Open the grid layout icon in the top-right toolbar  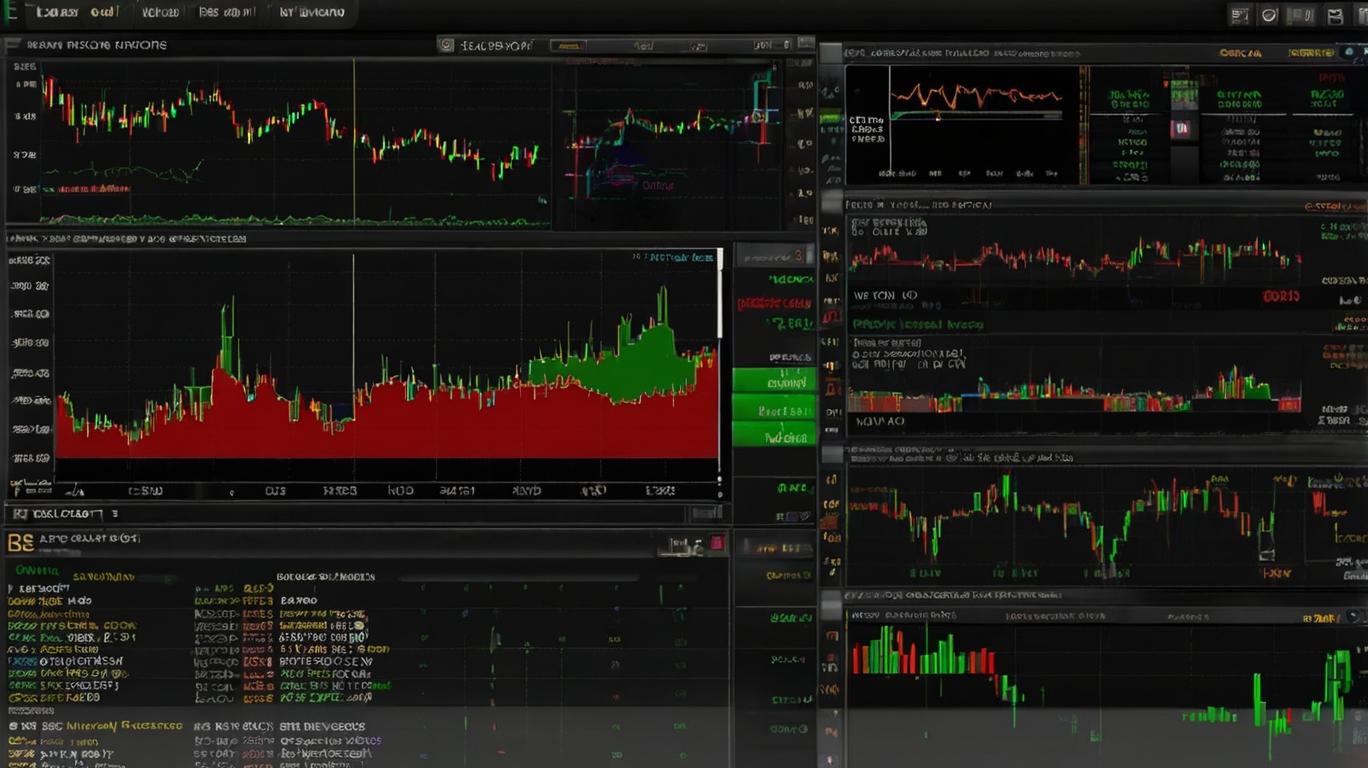(x=1238, y=15)
